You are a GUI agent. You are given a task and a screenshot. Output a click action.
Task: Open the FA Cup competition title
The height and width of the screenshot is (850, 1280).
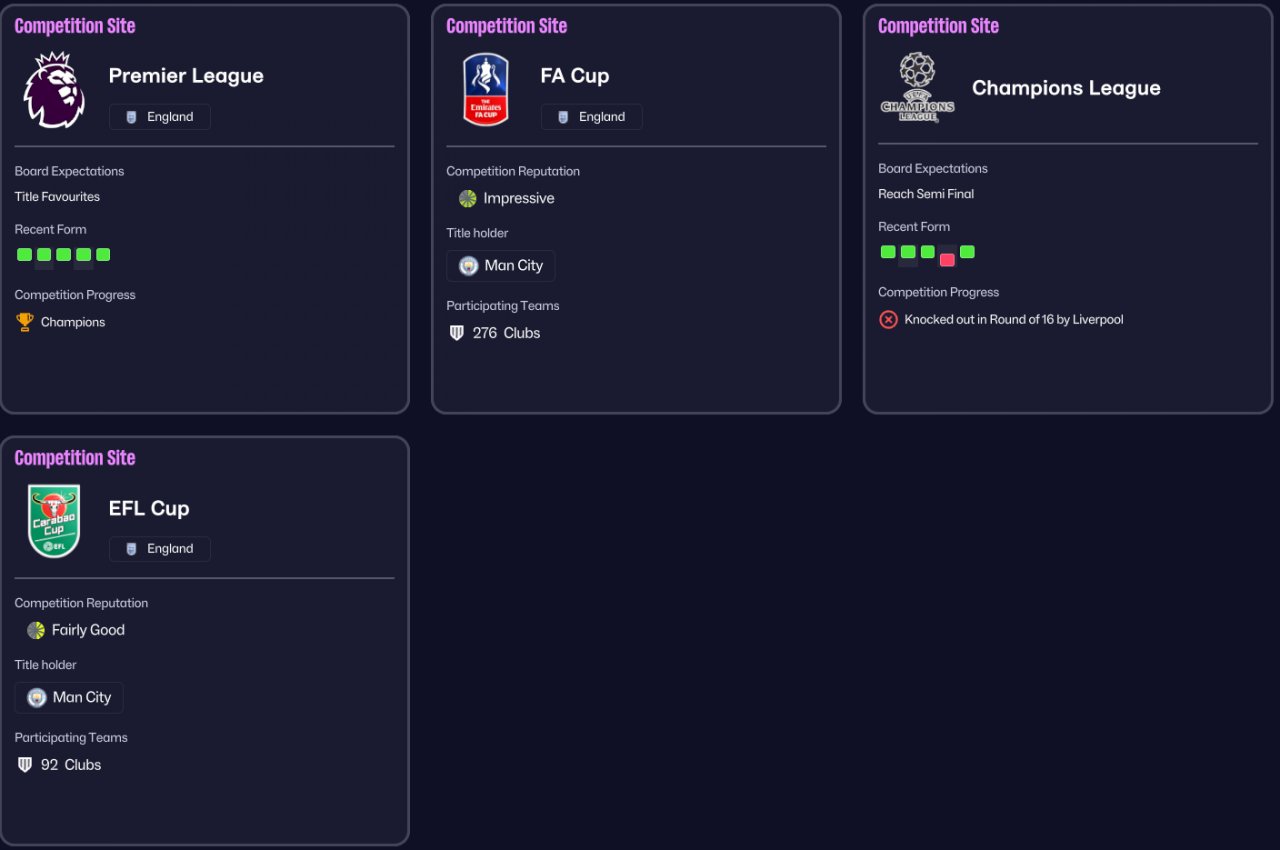tap(575, 76)
